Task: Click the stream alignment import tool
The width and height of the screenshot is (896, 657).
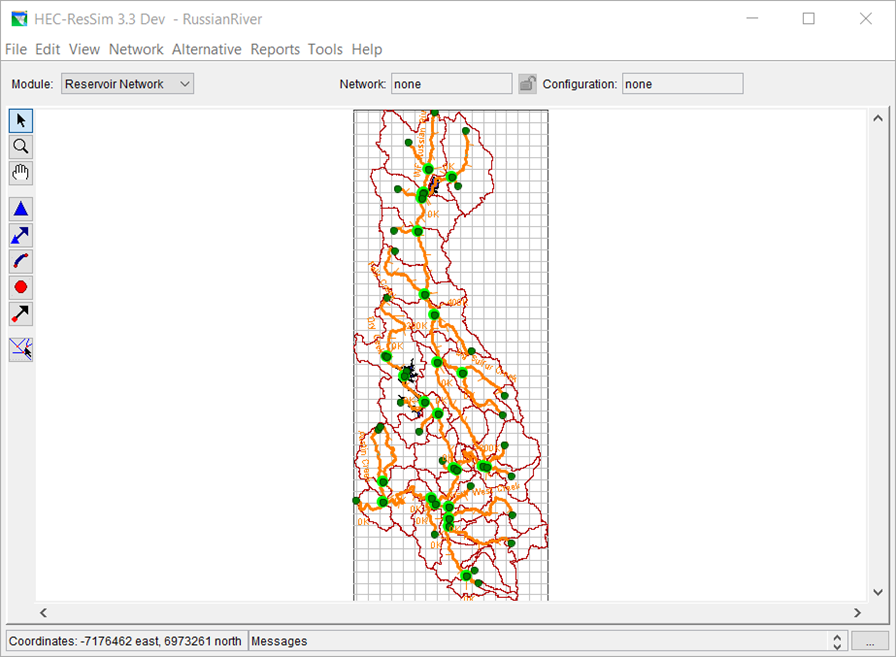Action: 21,349
